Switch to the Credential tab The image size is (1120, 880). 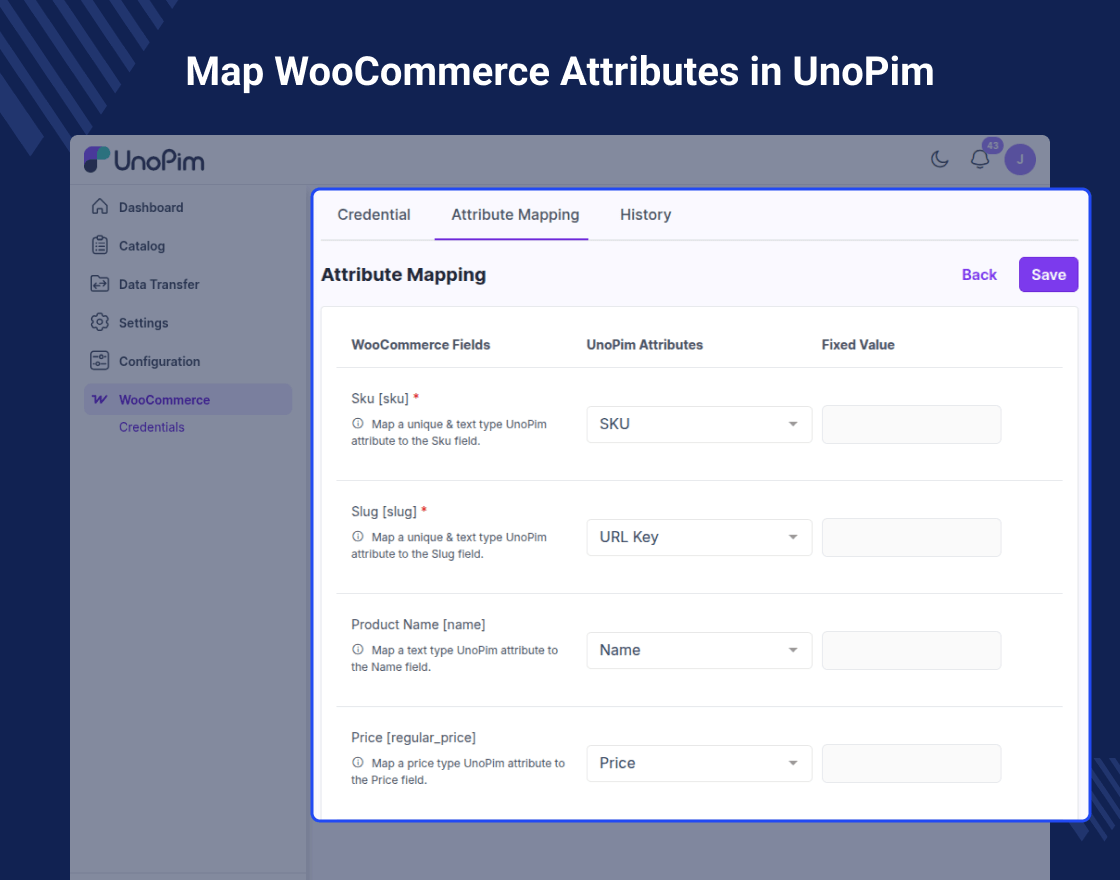coord(374,215)
